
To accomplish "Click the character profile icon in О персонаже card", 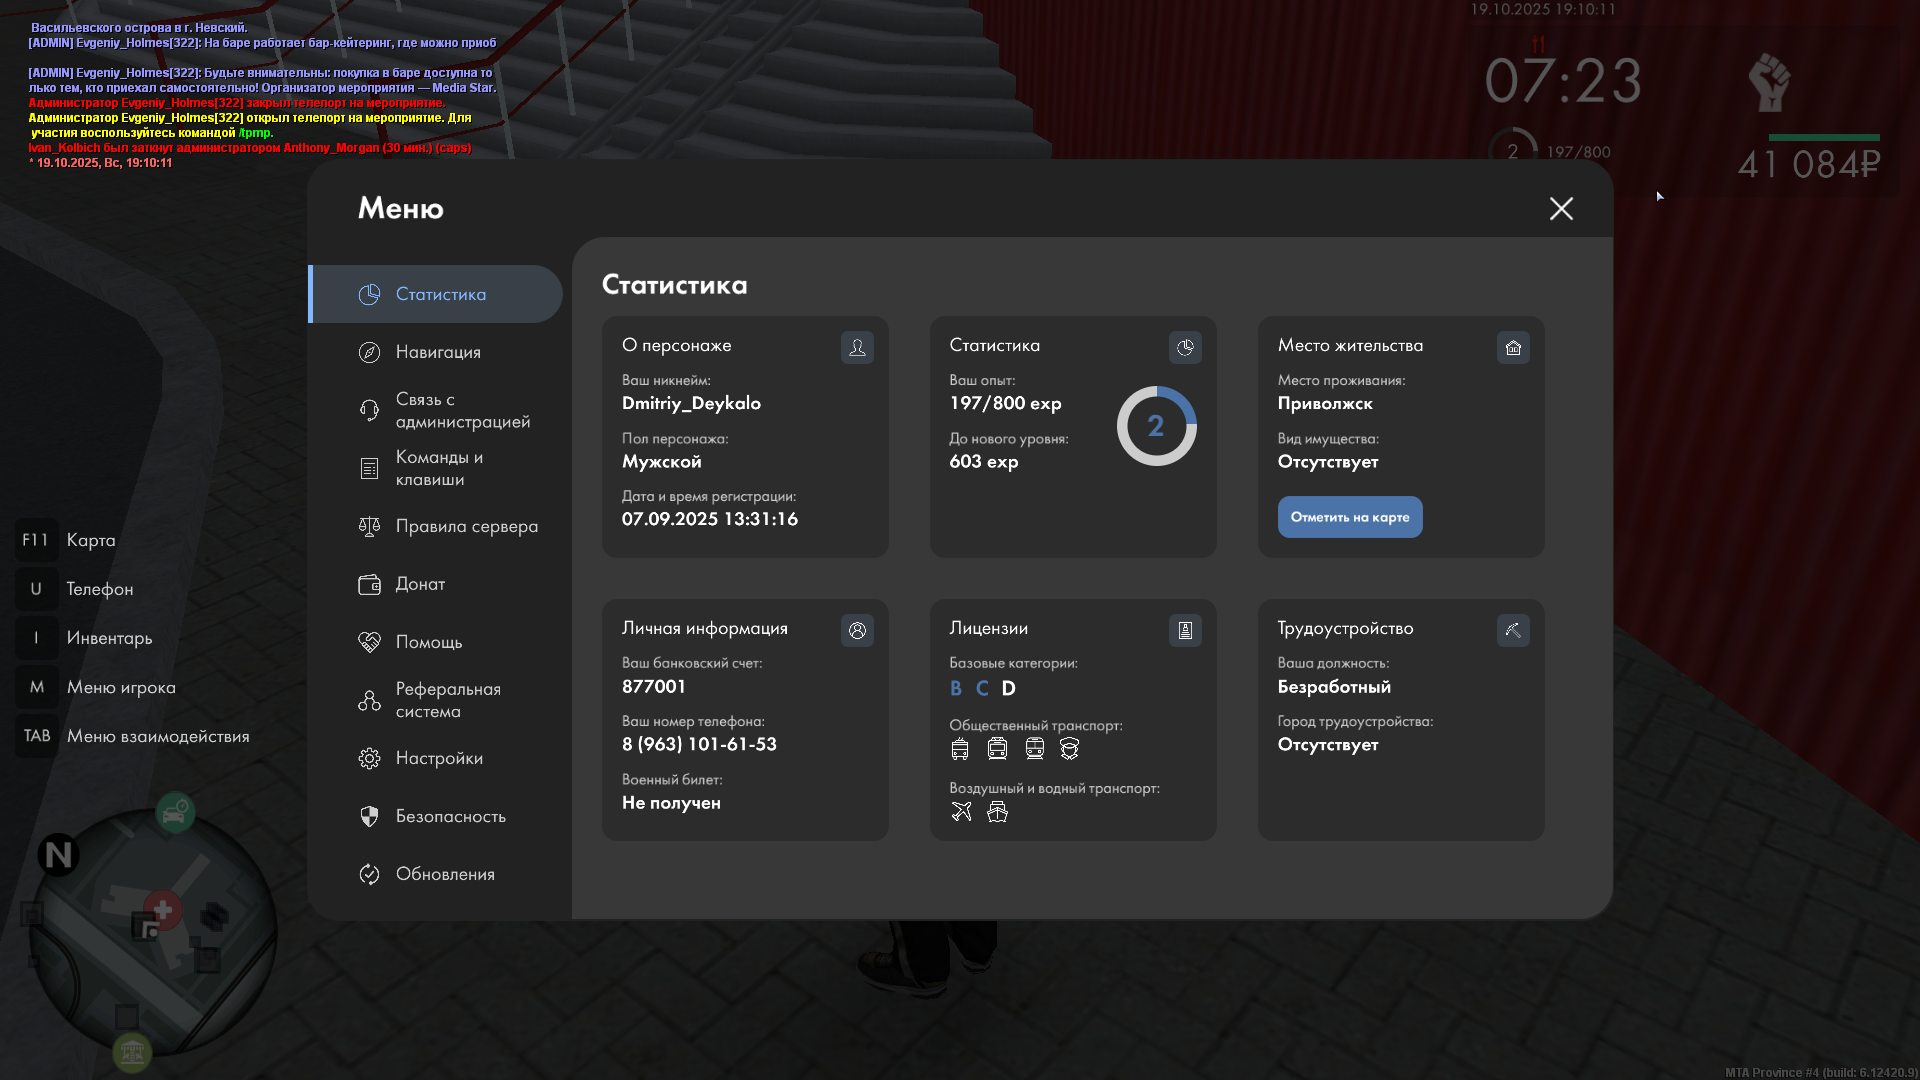I will tap(857, 347).
